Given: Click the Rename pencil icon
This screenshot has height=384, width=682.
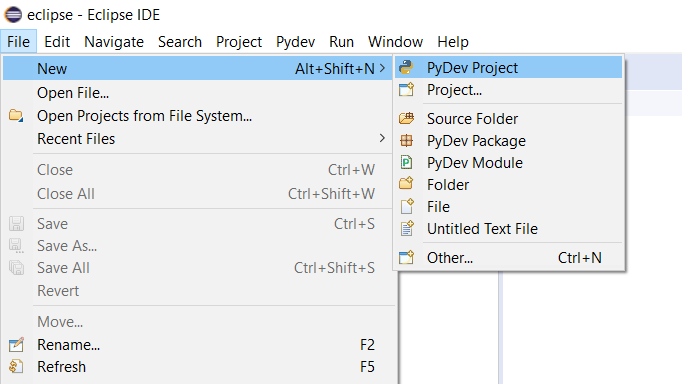Looking at the screenshot, I should point(17,344).
